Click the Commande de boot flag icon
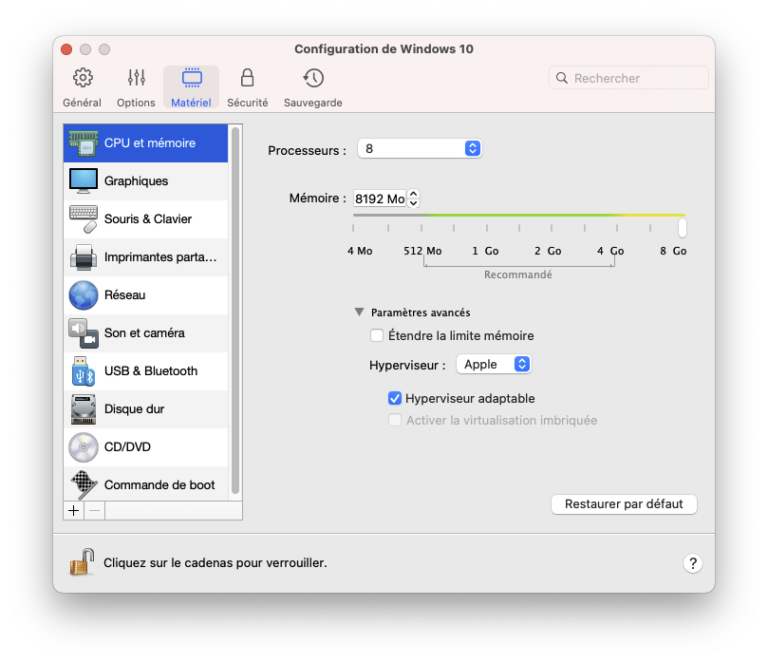The width and height of the screenshot is (768, 663). [x=84, y=485]
